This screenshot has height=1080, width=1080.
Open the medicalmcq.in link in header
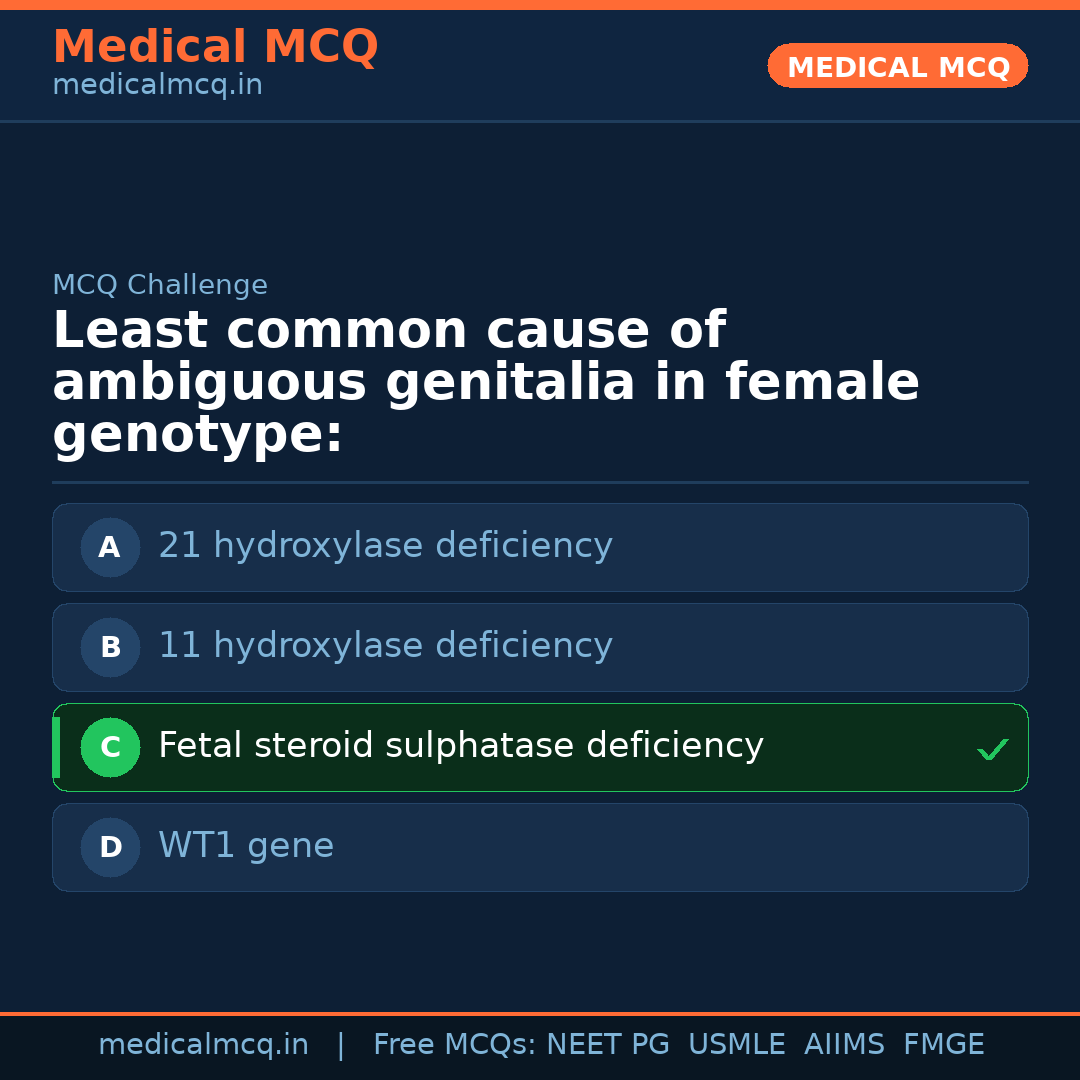(x=157, y=85)
